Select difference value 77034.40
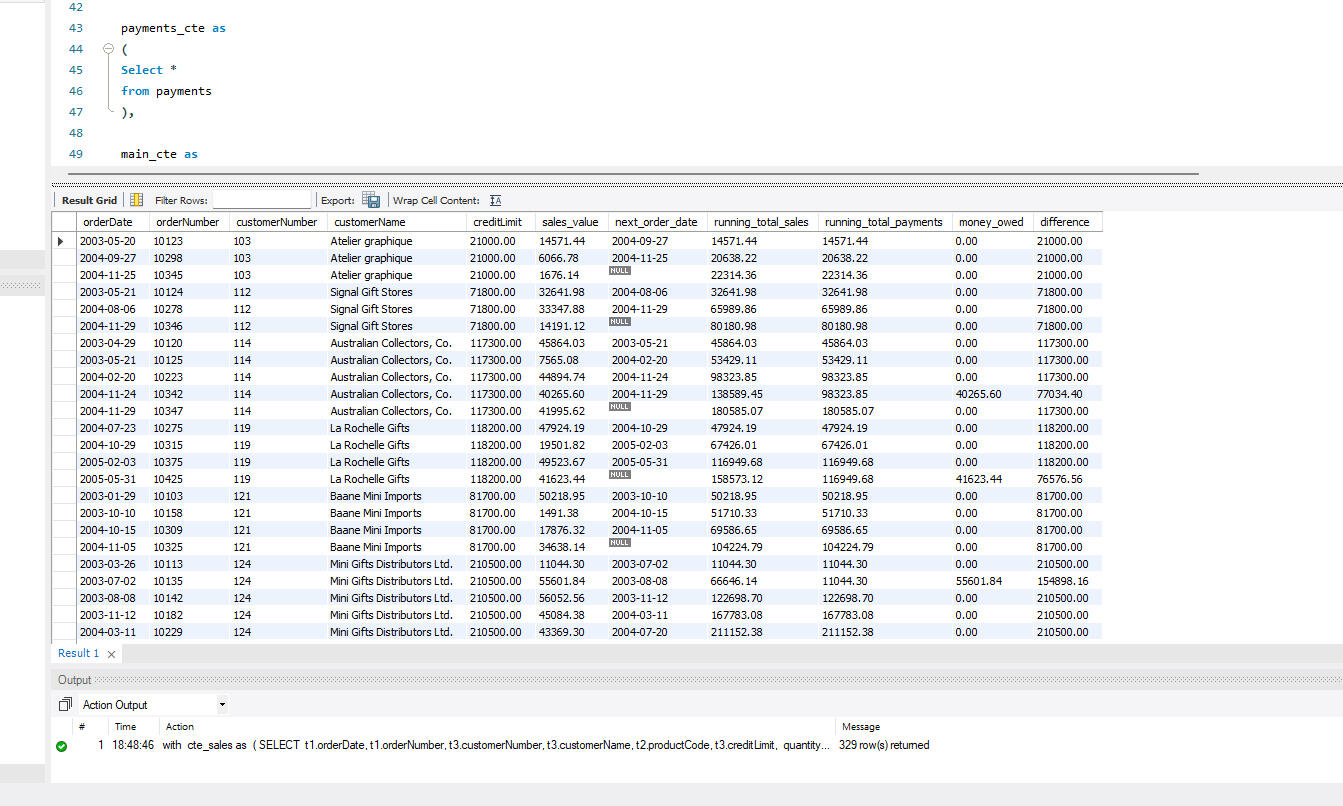 pyautogui.click(x=1062, y=394)
